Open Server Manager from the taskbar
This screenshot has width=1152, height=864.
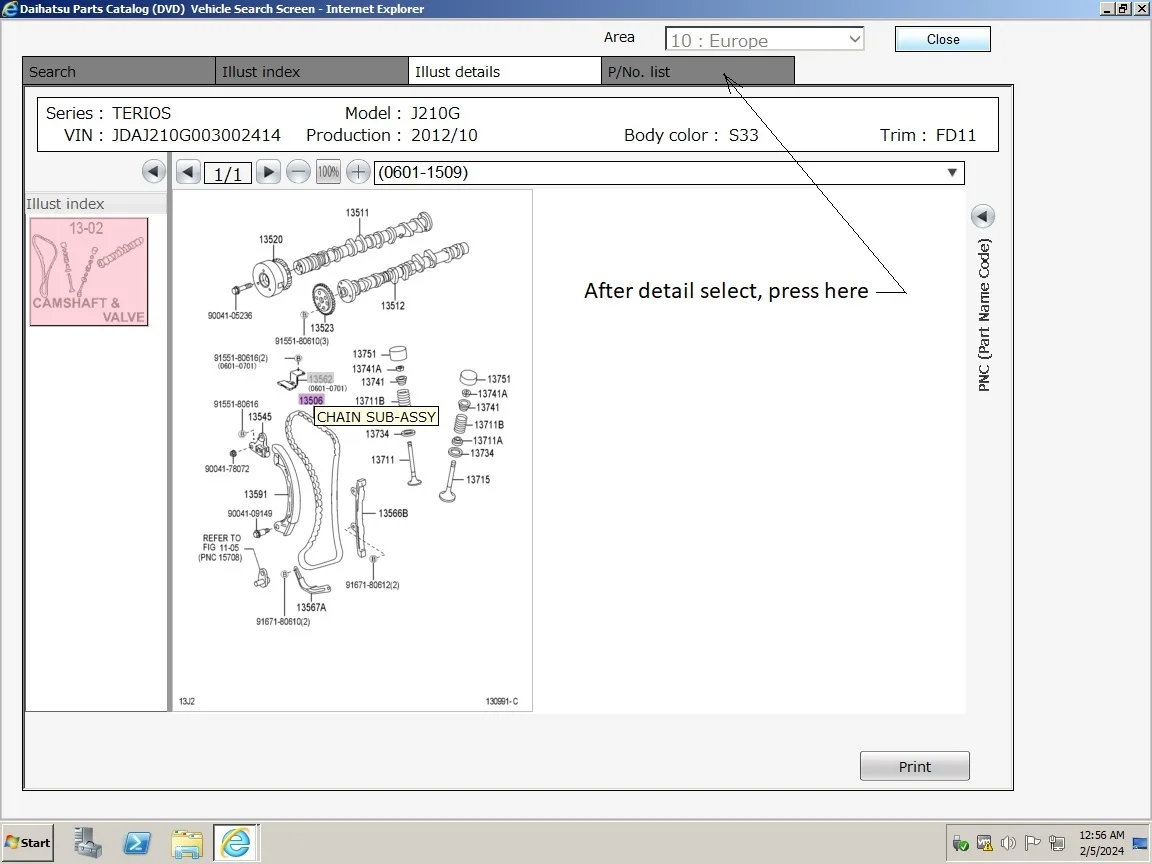coord(88,843)
